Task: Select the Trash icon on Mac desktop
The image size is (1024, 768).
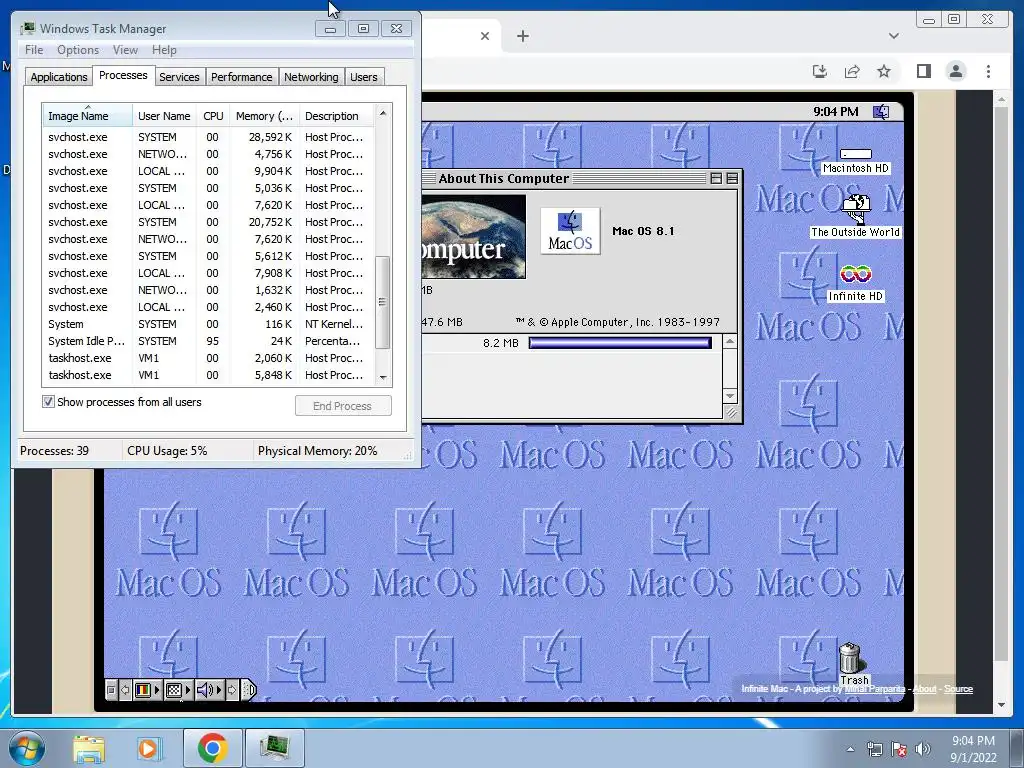Action: coord(851,664)
